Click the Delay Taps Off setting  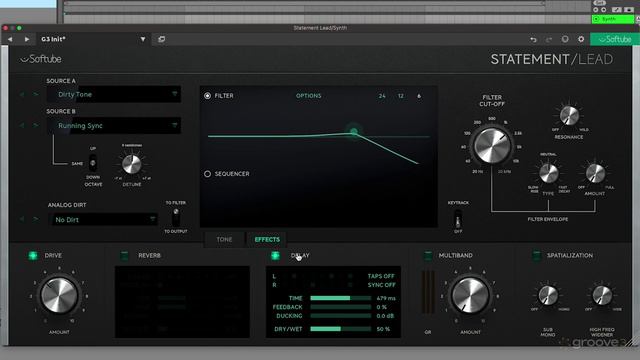381,276
